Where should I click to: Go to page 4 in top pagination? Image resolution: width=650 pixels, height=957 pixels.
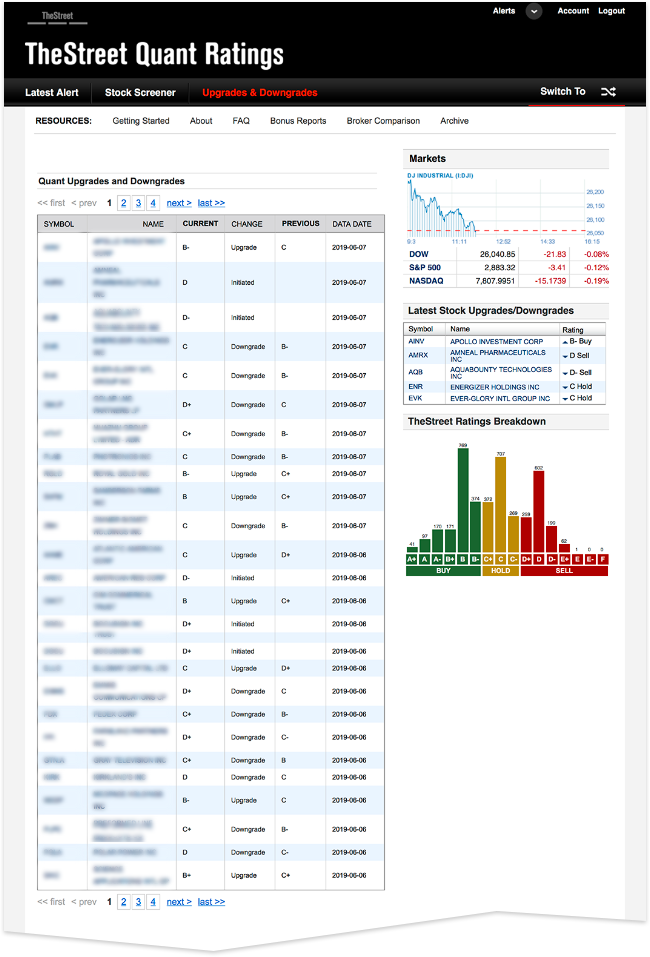(x=153, y=203)
